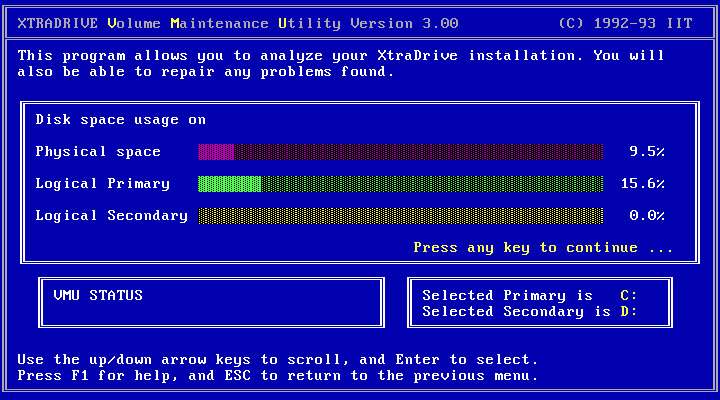Click the 'Press F1 for help' instruction line

278,376
